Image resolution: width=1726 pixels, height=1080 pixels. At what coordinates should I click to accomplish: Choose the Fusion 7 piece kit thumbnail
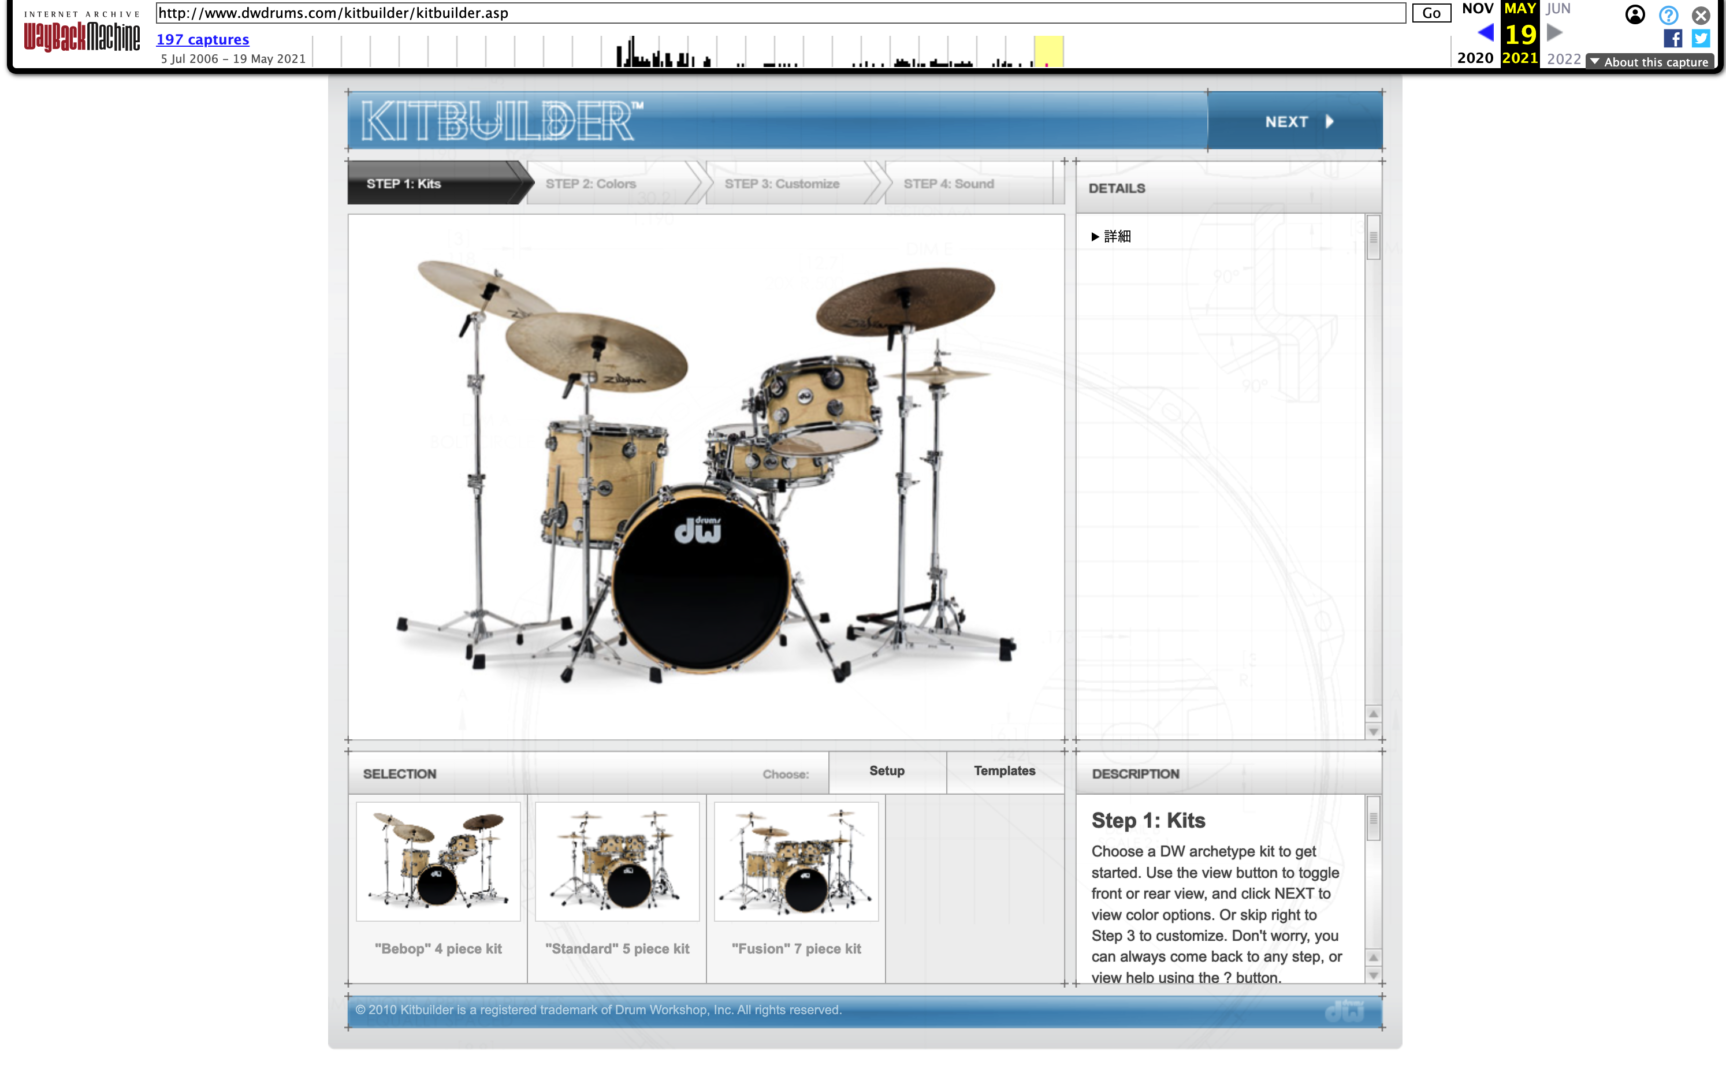pos(796,861)
